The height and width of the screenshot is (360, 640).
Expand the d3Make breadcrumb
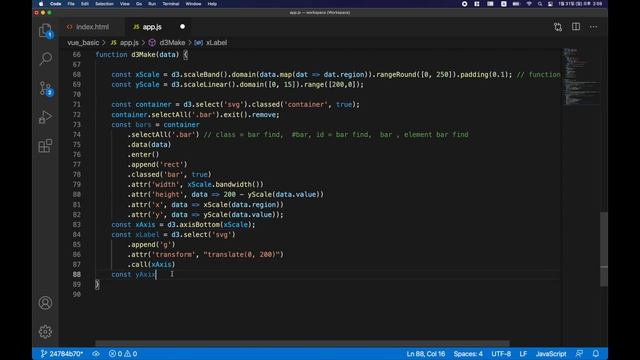pos(167,42)
